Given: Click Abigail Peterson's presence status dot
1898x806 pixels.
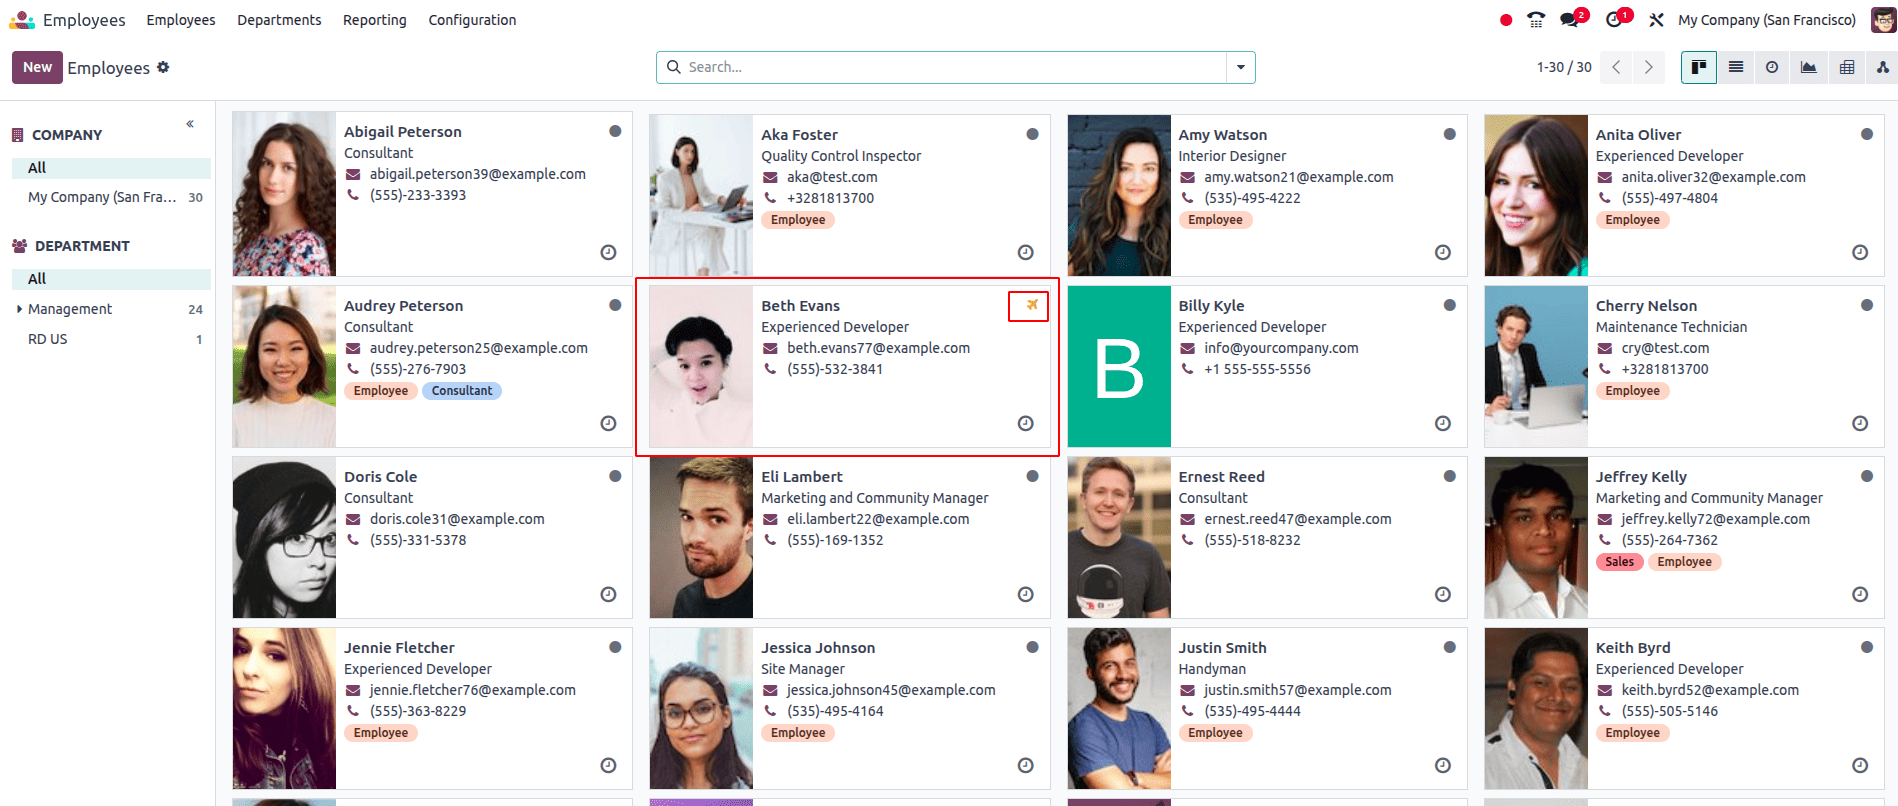Looking at the screenshot, I should pos(615,131).
